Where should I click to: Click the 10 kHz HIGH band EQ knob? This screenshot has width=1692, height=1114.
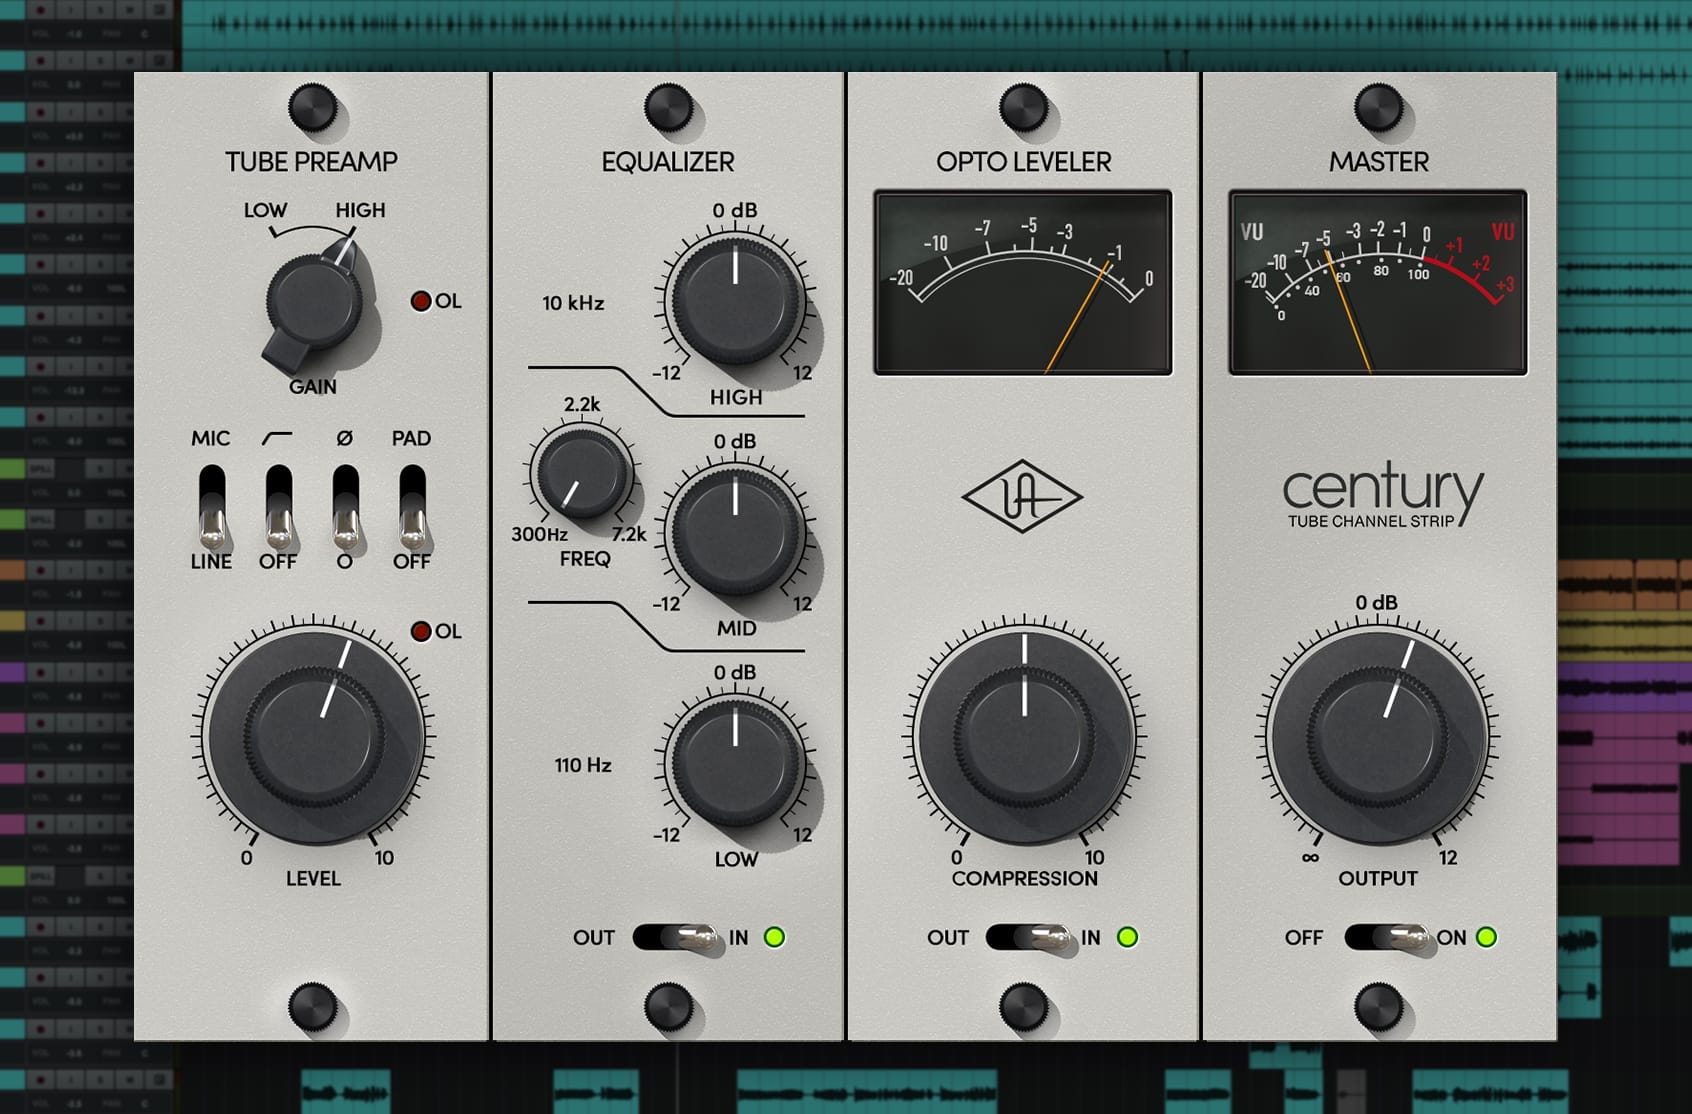(x=735, y=290)
